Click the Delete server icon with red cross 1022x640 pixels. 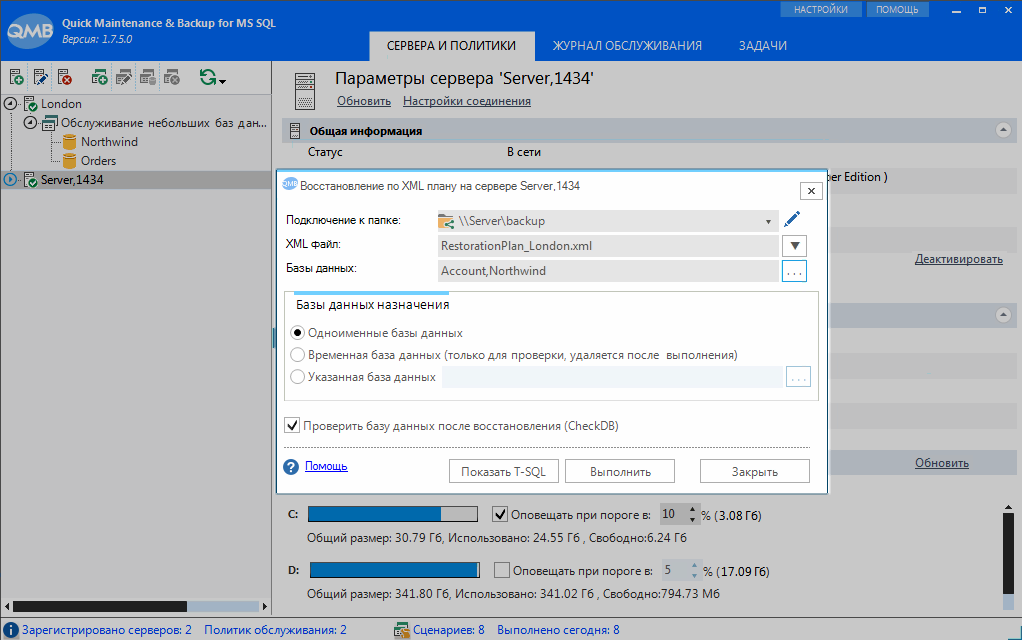tap(65, 78)
